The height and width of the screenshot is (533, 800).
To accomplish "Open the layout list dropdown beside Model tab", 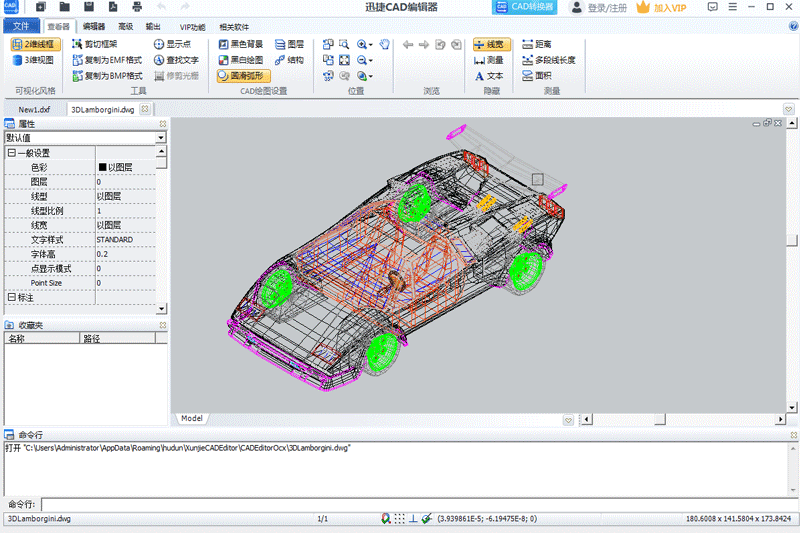I will 568,420.
